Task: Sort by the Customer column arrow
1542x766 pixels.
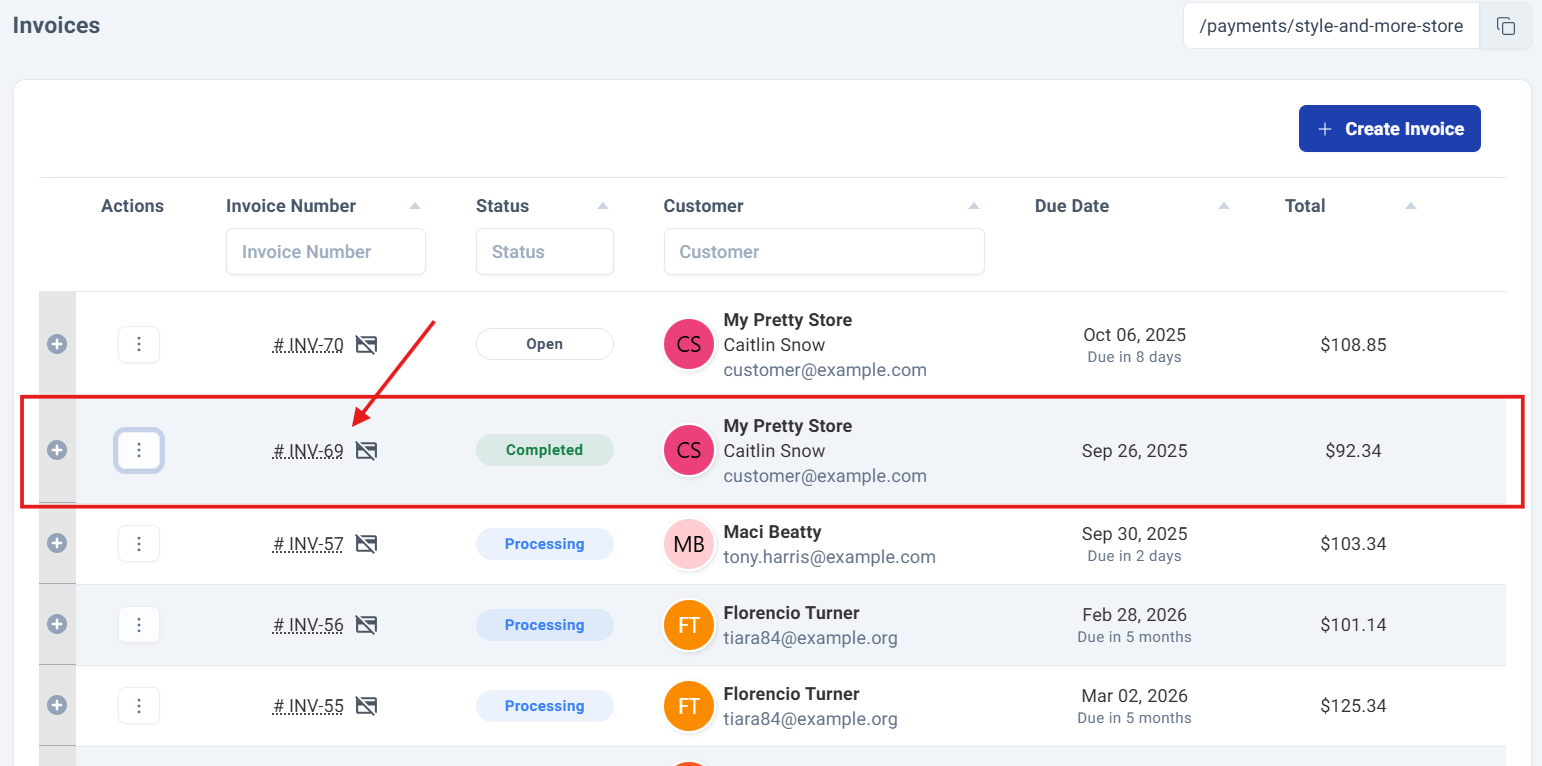Action: coord(974,206)
